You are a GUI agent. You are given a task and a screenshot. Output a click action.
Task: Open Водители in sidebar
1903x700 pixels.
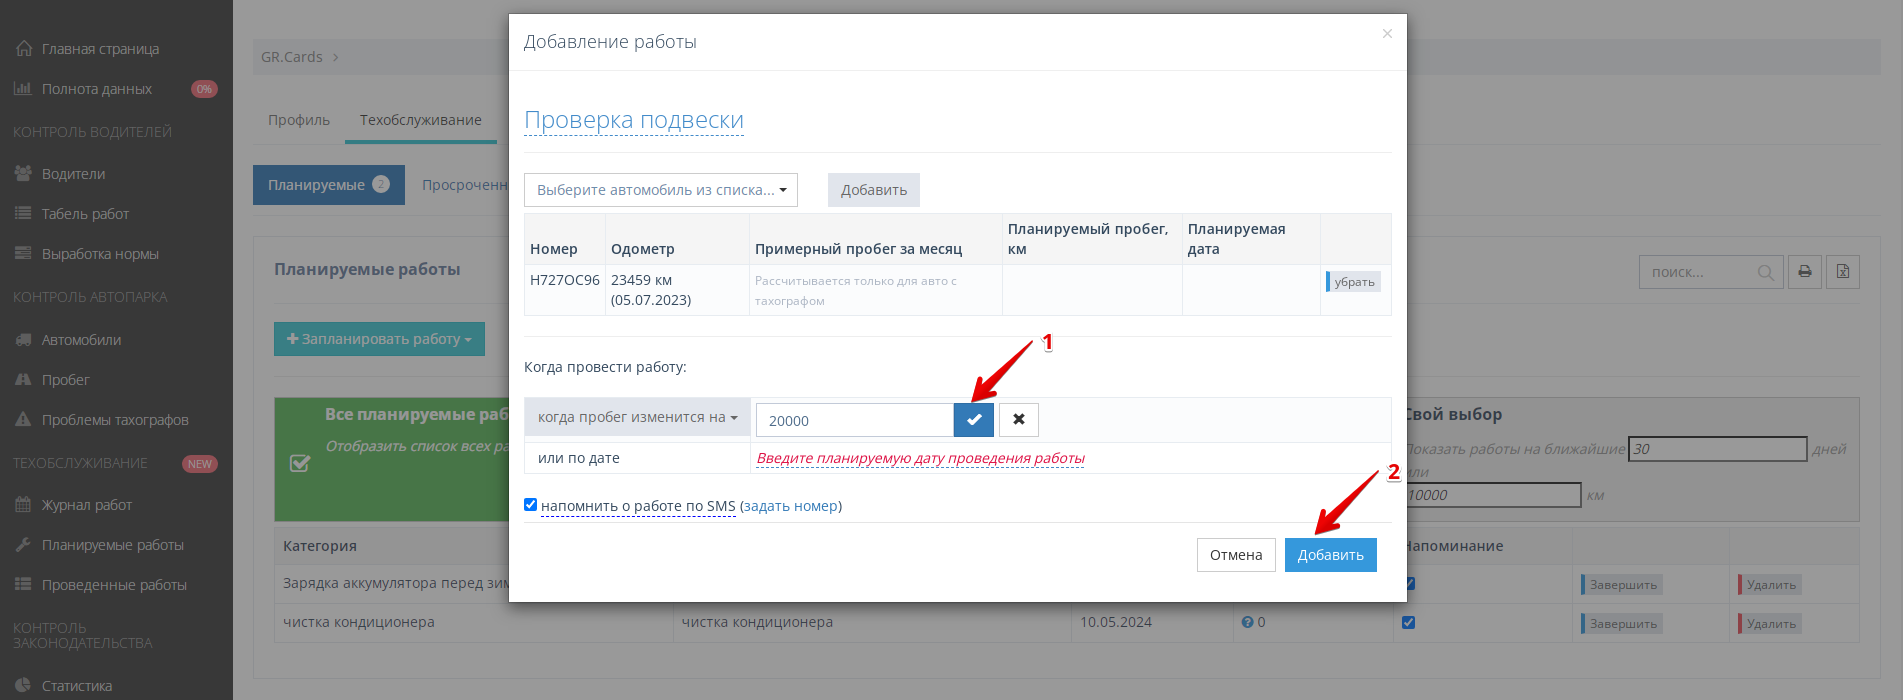tap(73, 174)
